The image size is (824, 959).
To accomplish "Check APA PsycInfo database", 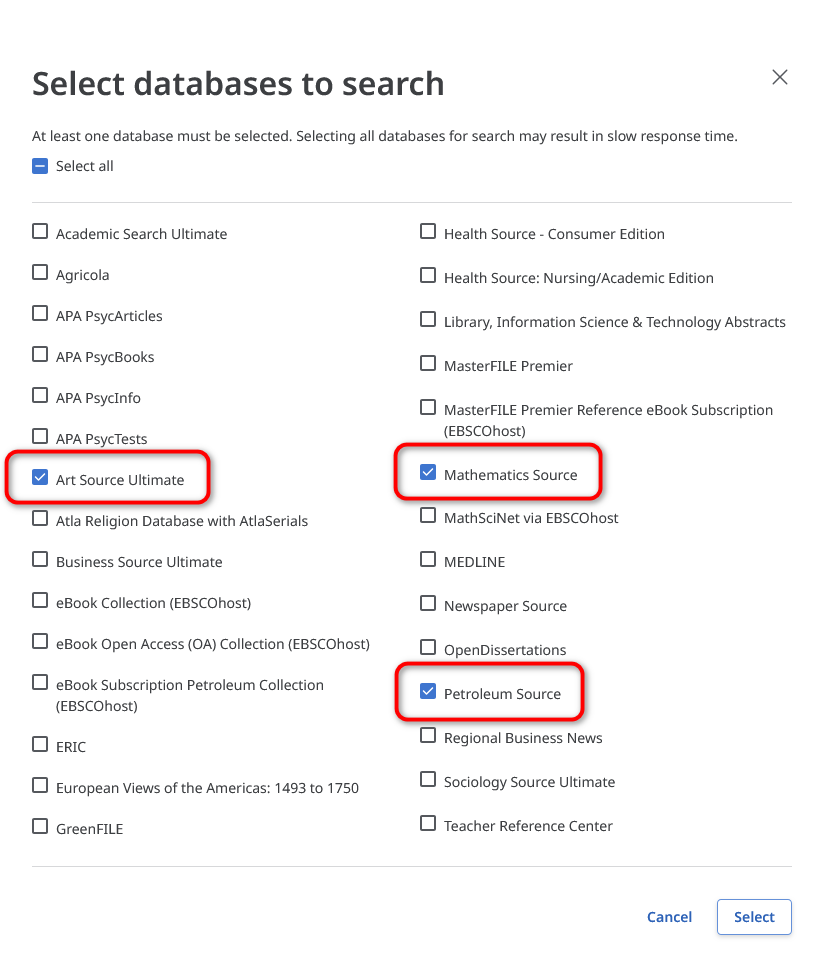I will tap(40, 395).
